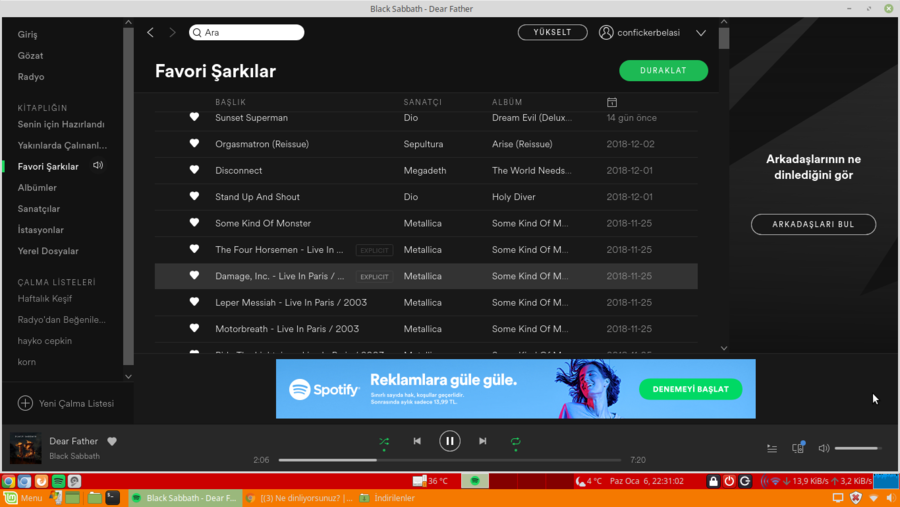Screen dimensions: 900x507
Task: Click the green DURAKLAT button
Action: click(x=663, y=71)
